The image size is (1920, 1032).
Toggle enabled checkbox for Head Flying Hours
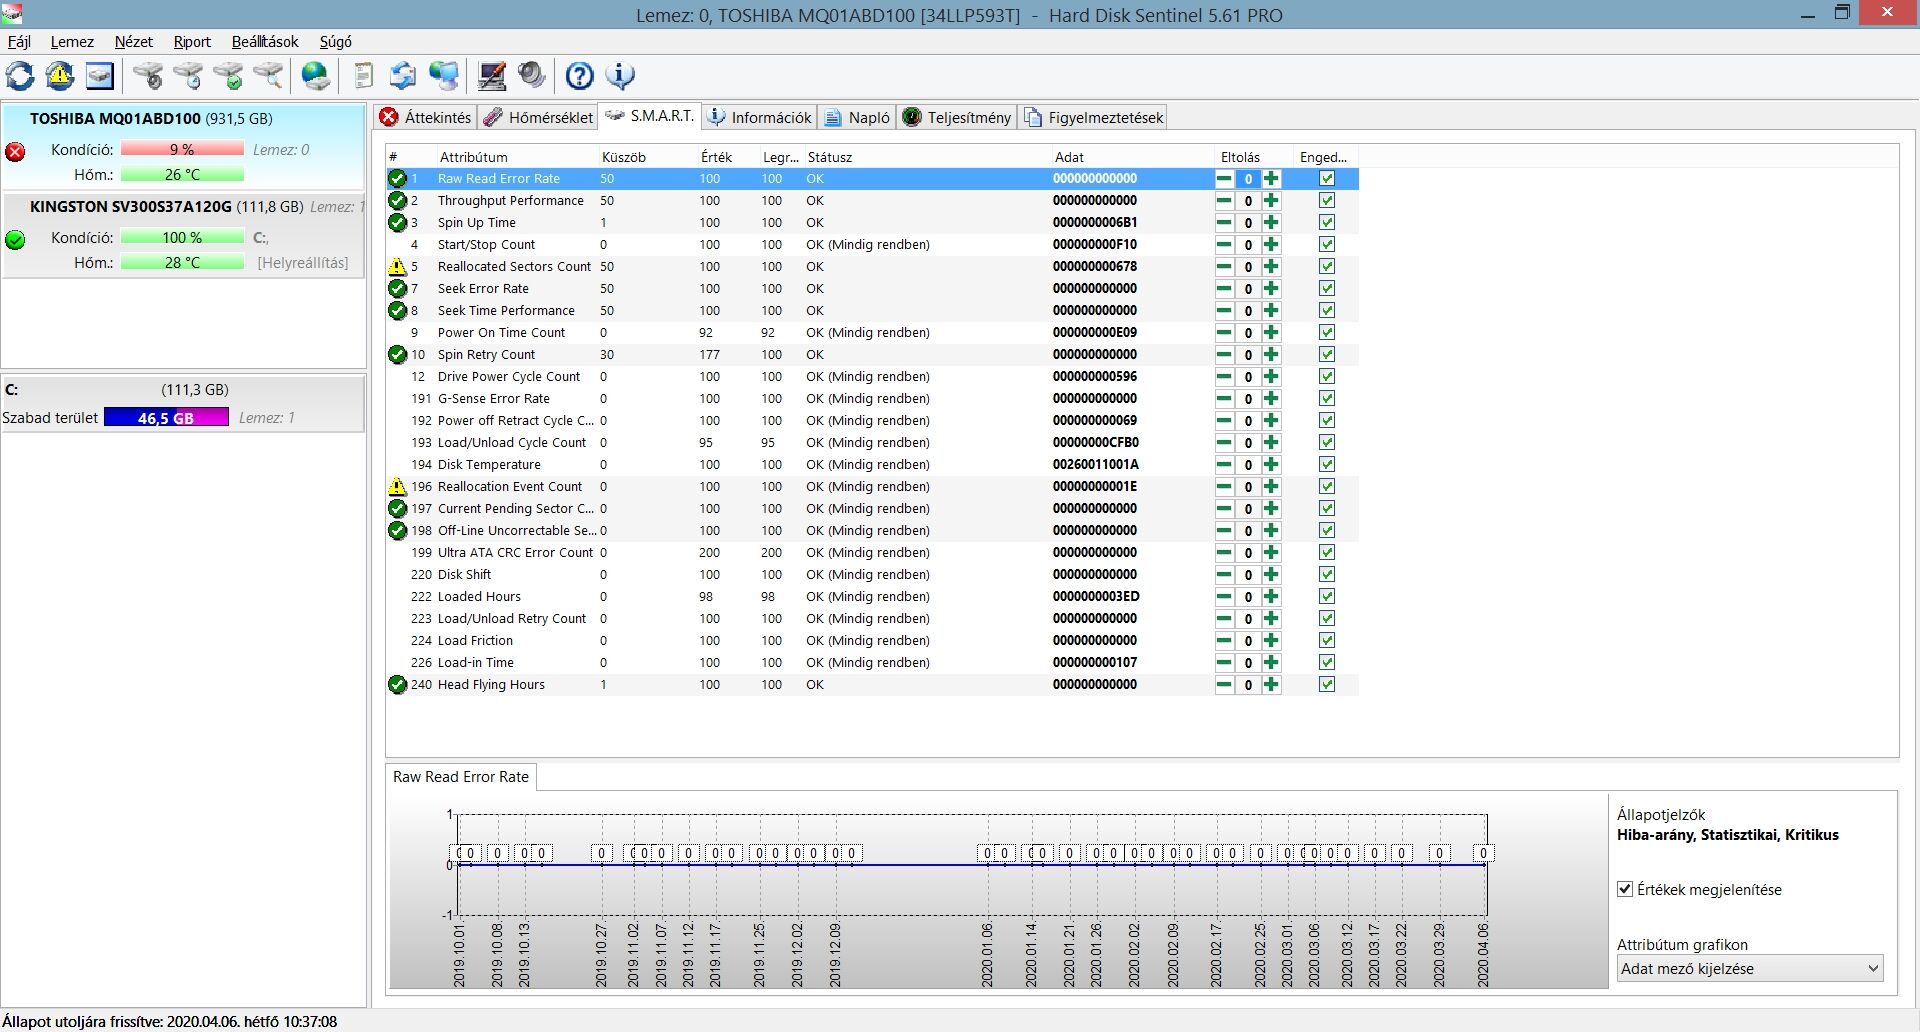1327,685
